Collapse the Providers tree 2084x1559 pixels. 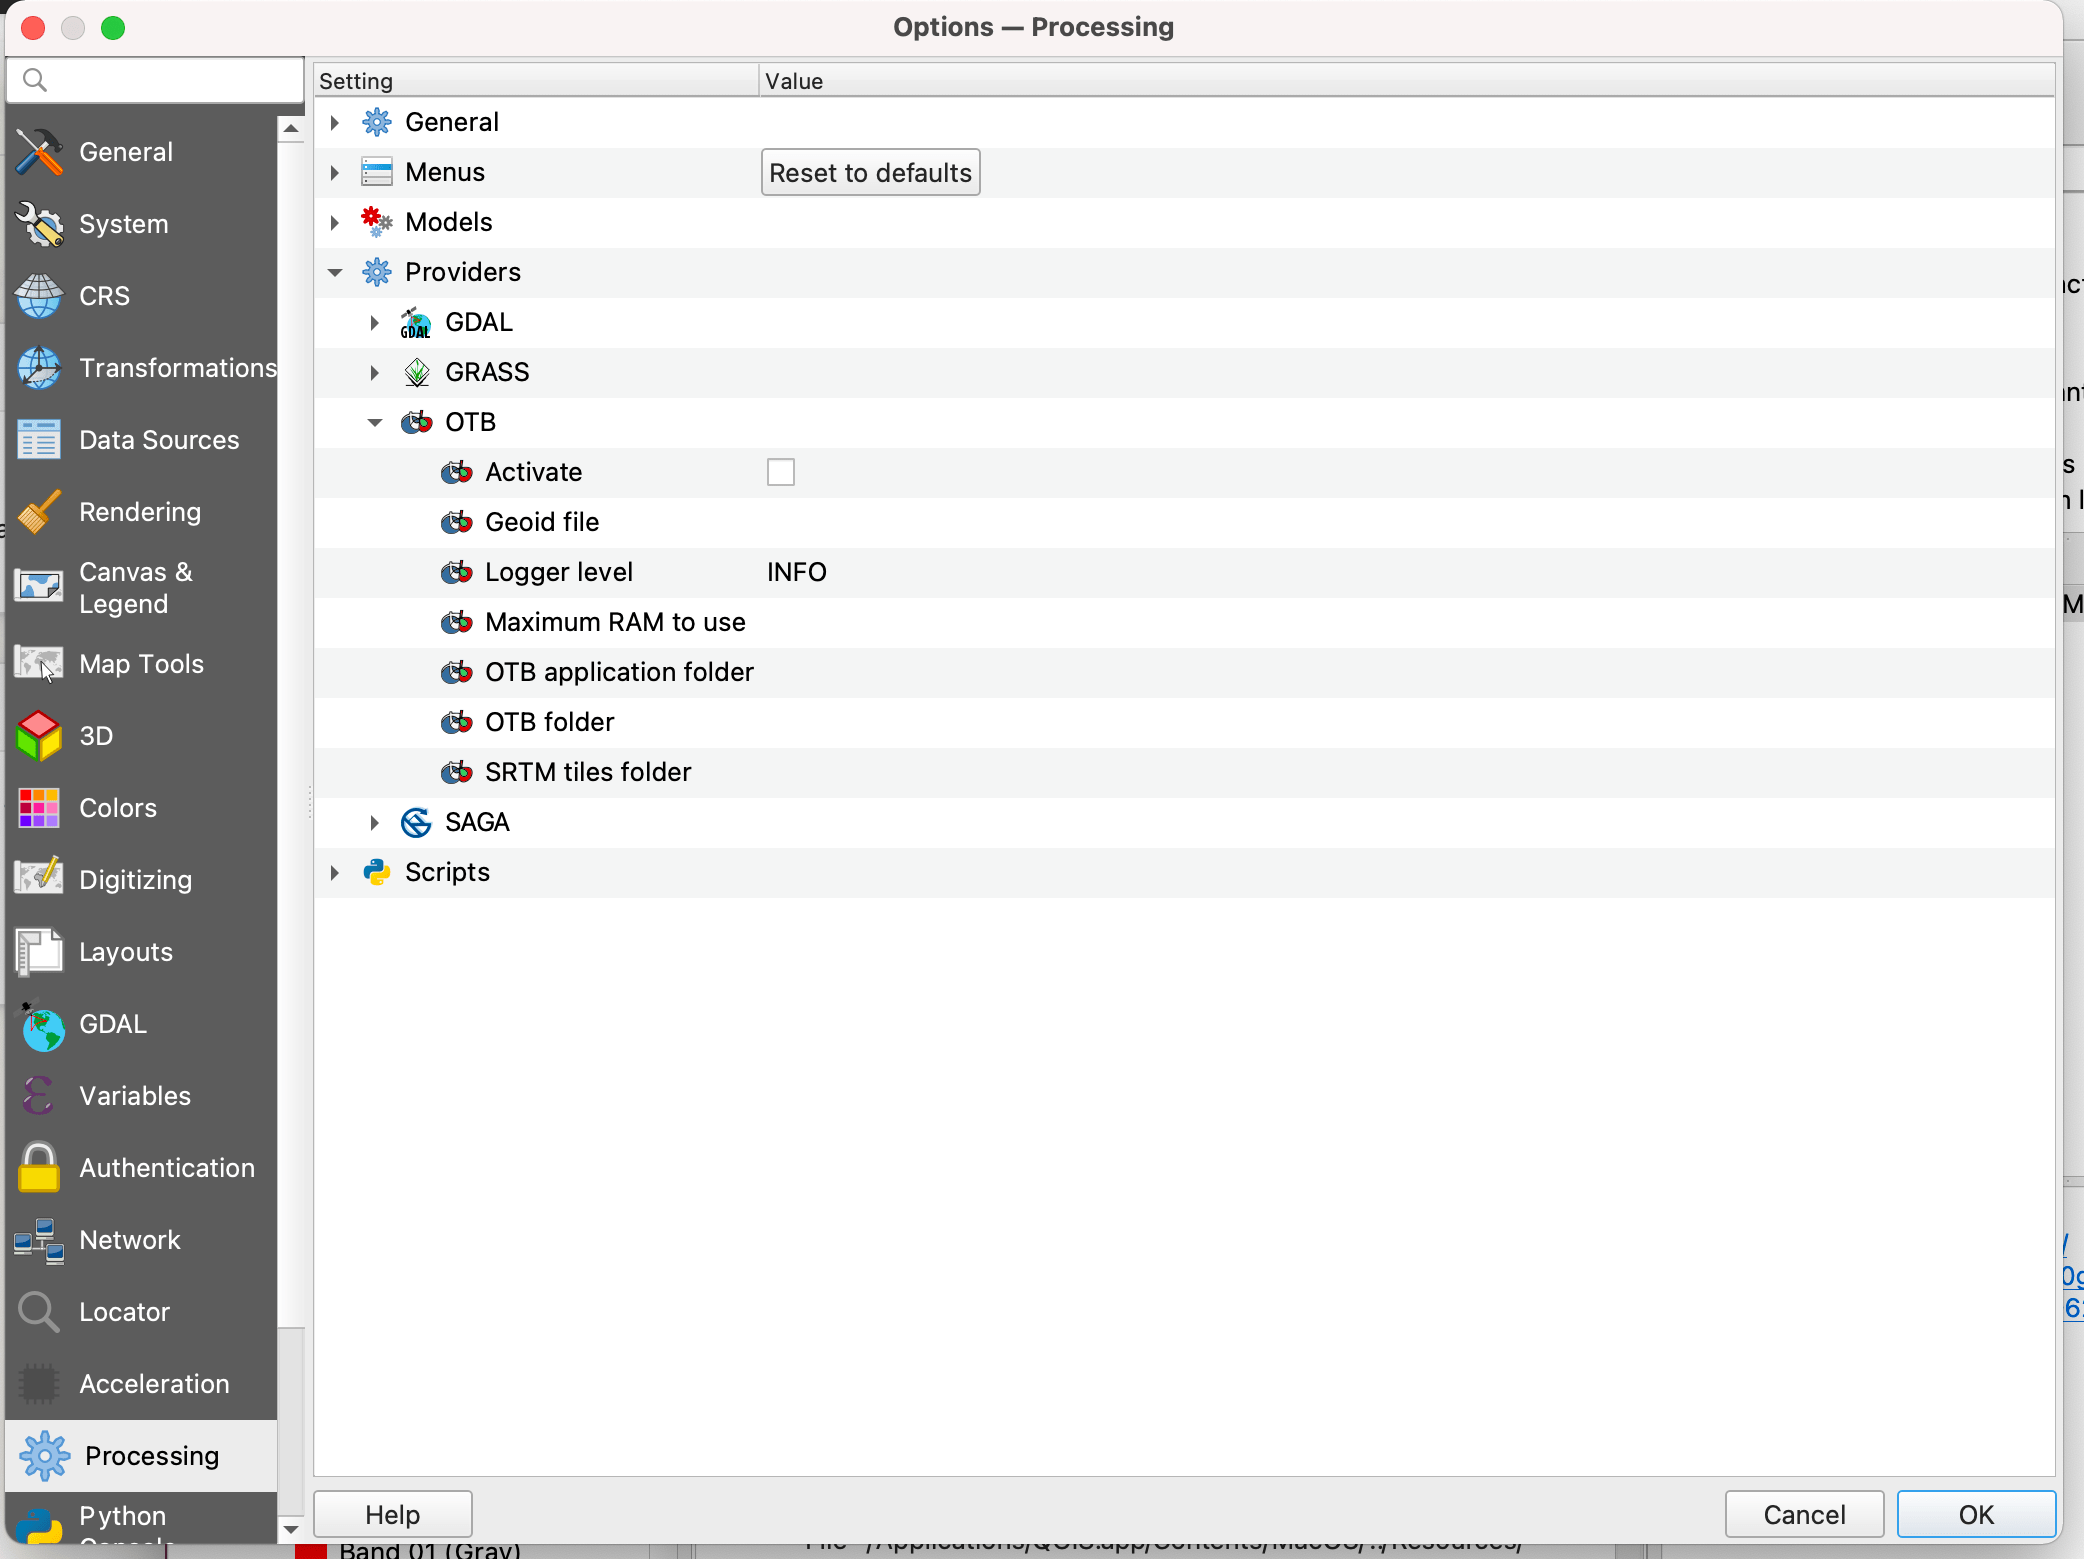(x=334, y=271)
